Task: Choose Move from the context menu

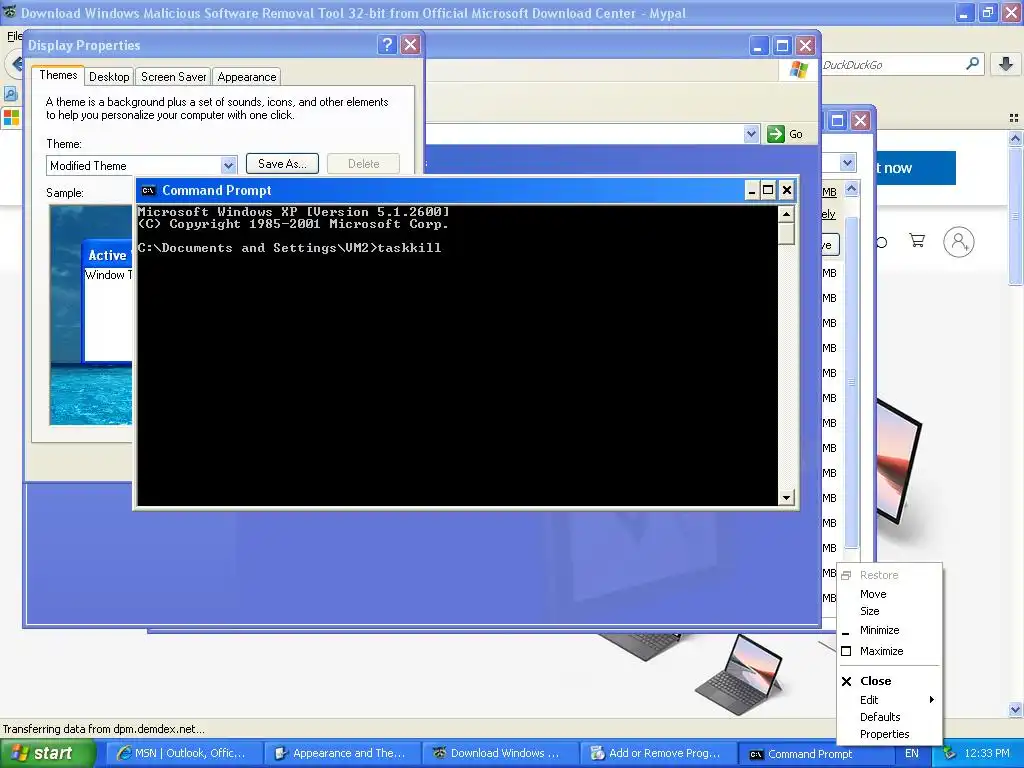Action: coord(873,594)
